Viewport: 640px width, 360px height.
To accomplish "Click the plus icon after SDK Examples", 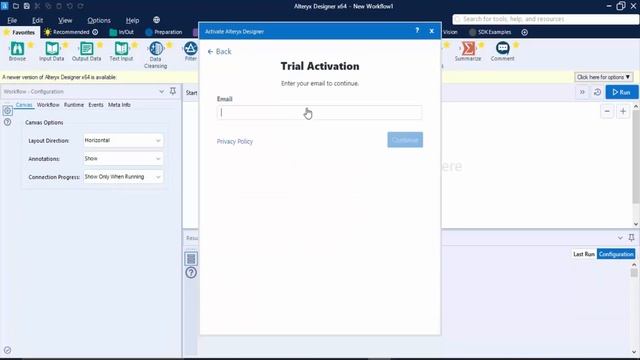I will pyautogui.click(x=524, y=32).
